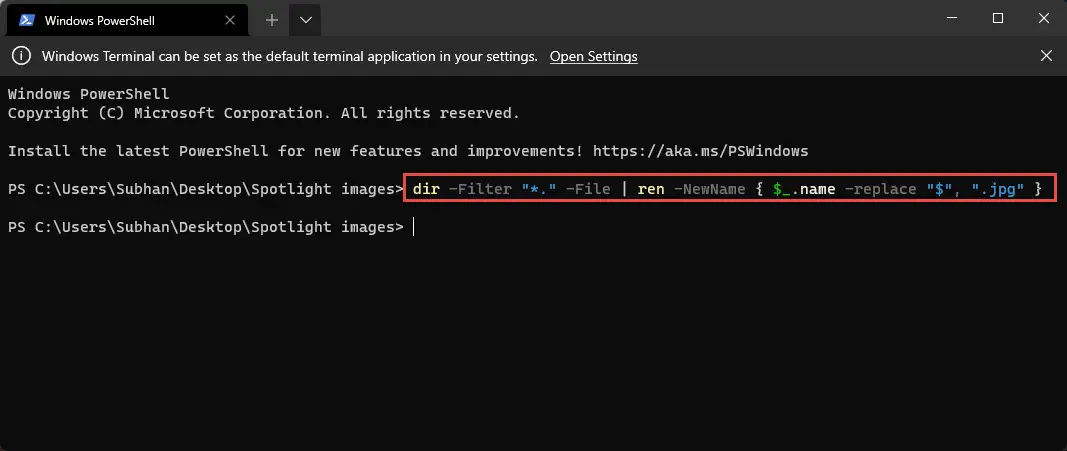Open a new tab with the plus icon

pos(272,20)
